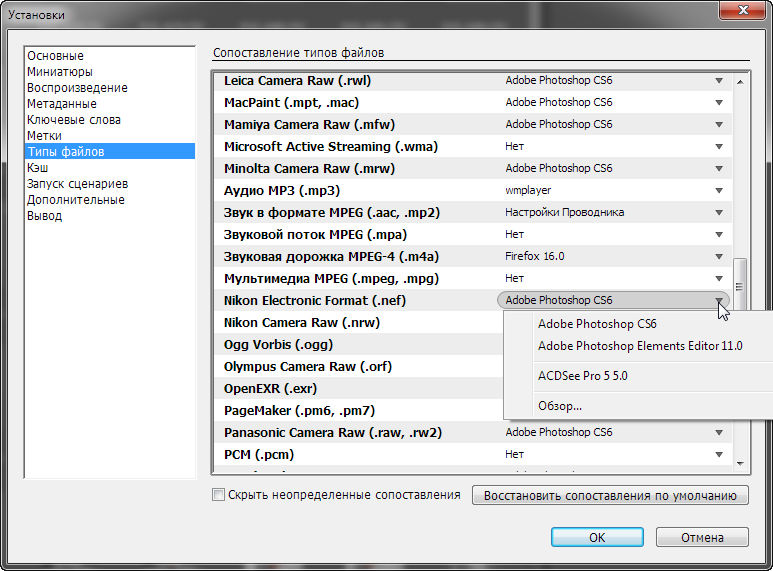The width and height of the screenshot is (773, 571).
Task: Click the Olympus Camera Raw (.orf) row
Action: coord(358,367)
